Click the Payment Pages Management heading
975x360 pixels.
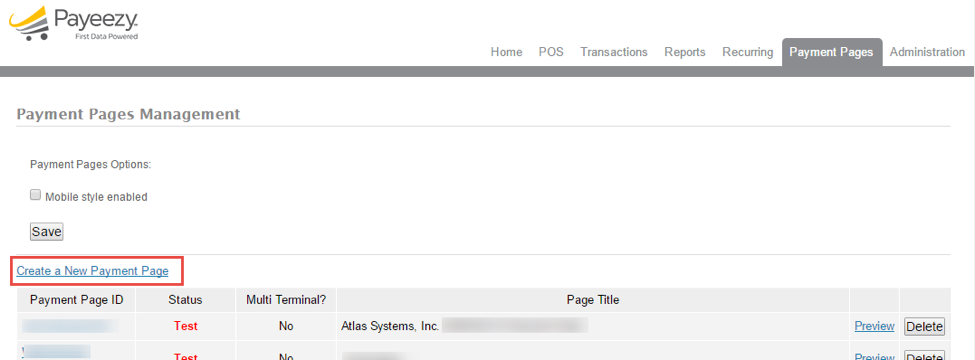(128, 114)
